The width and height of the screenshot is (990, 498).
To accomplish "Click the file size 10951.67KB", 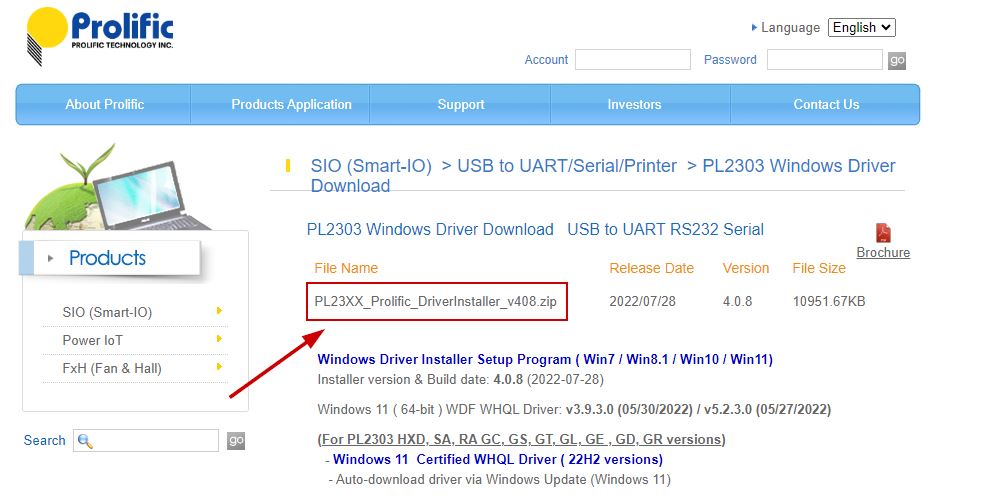I will [x=829, y=302].
